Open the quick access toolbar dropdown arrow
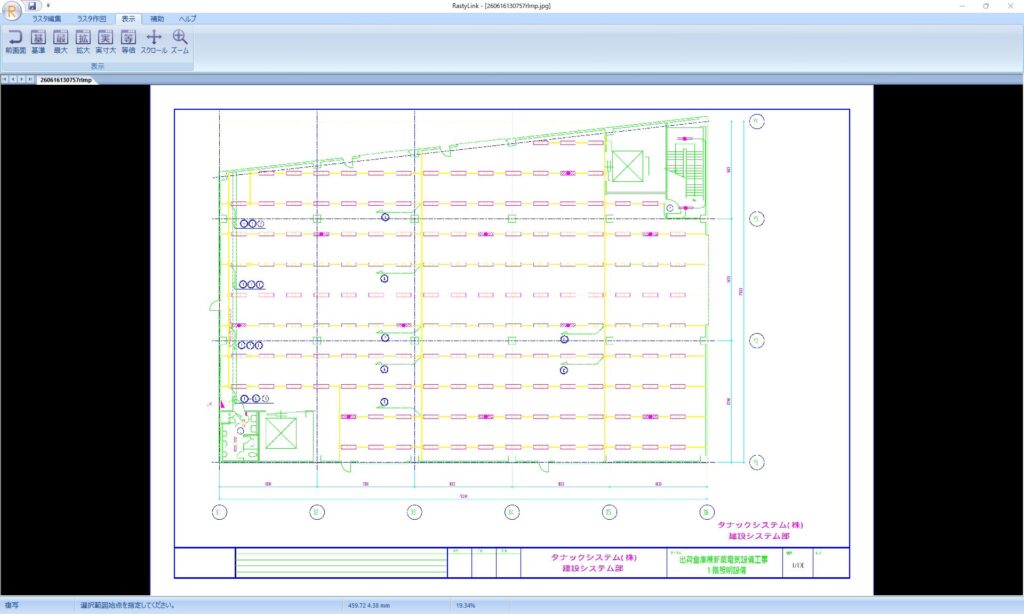Screen dimensions: 1024x614 (x=48, y=5)
